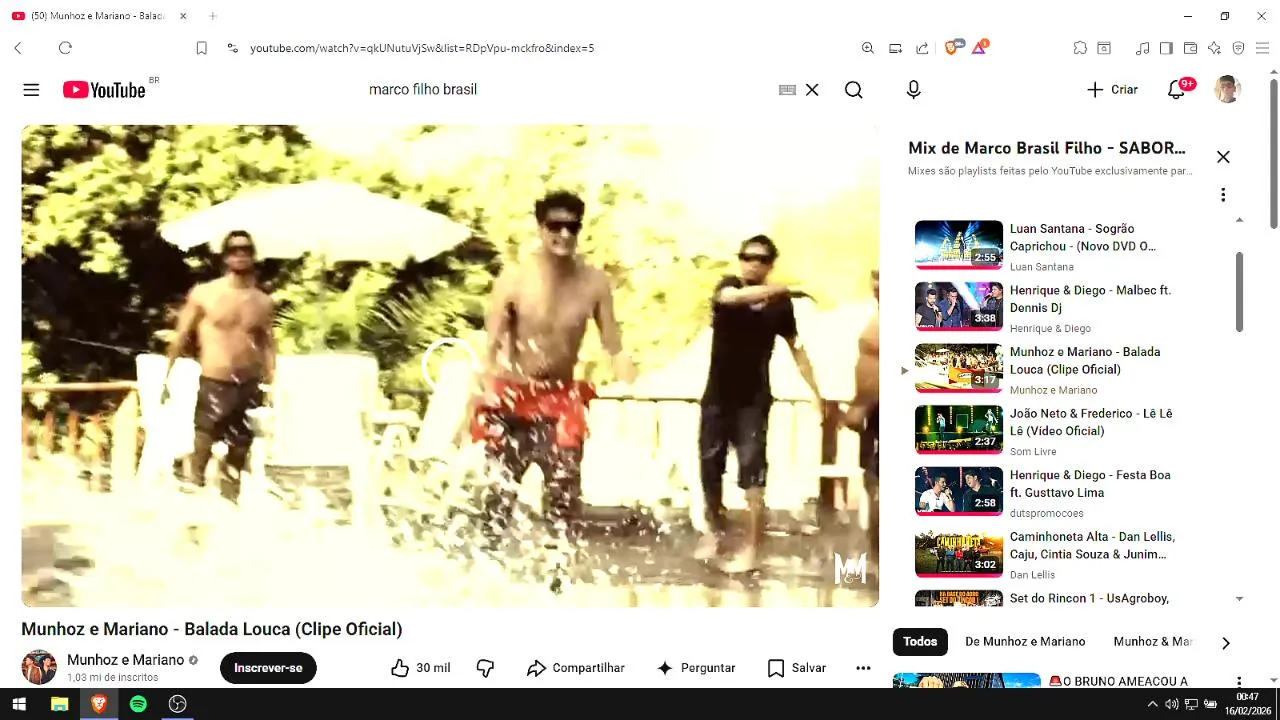Run search with the magnifier button
The height and width of the screenshot is (720, 1280).
tap(853, 90)
